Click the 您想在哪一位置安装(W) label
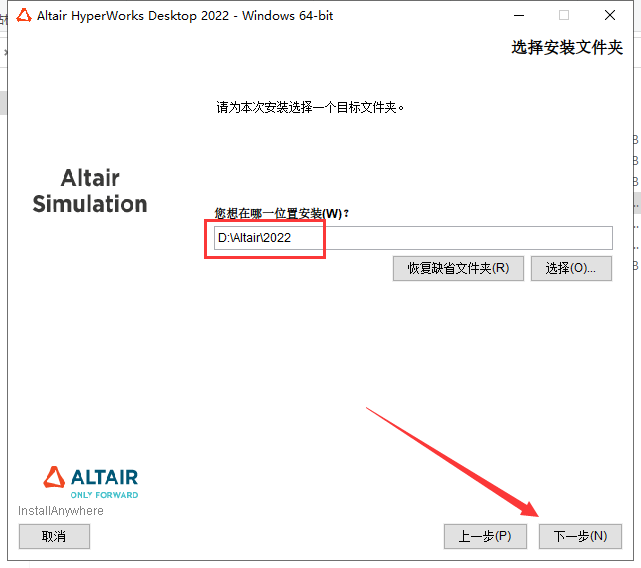Screen dimensions: 641x568 coord(281,213)
